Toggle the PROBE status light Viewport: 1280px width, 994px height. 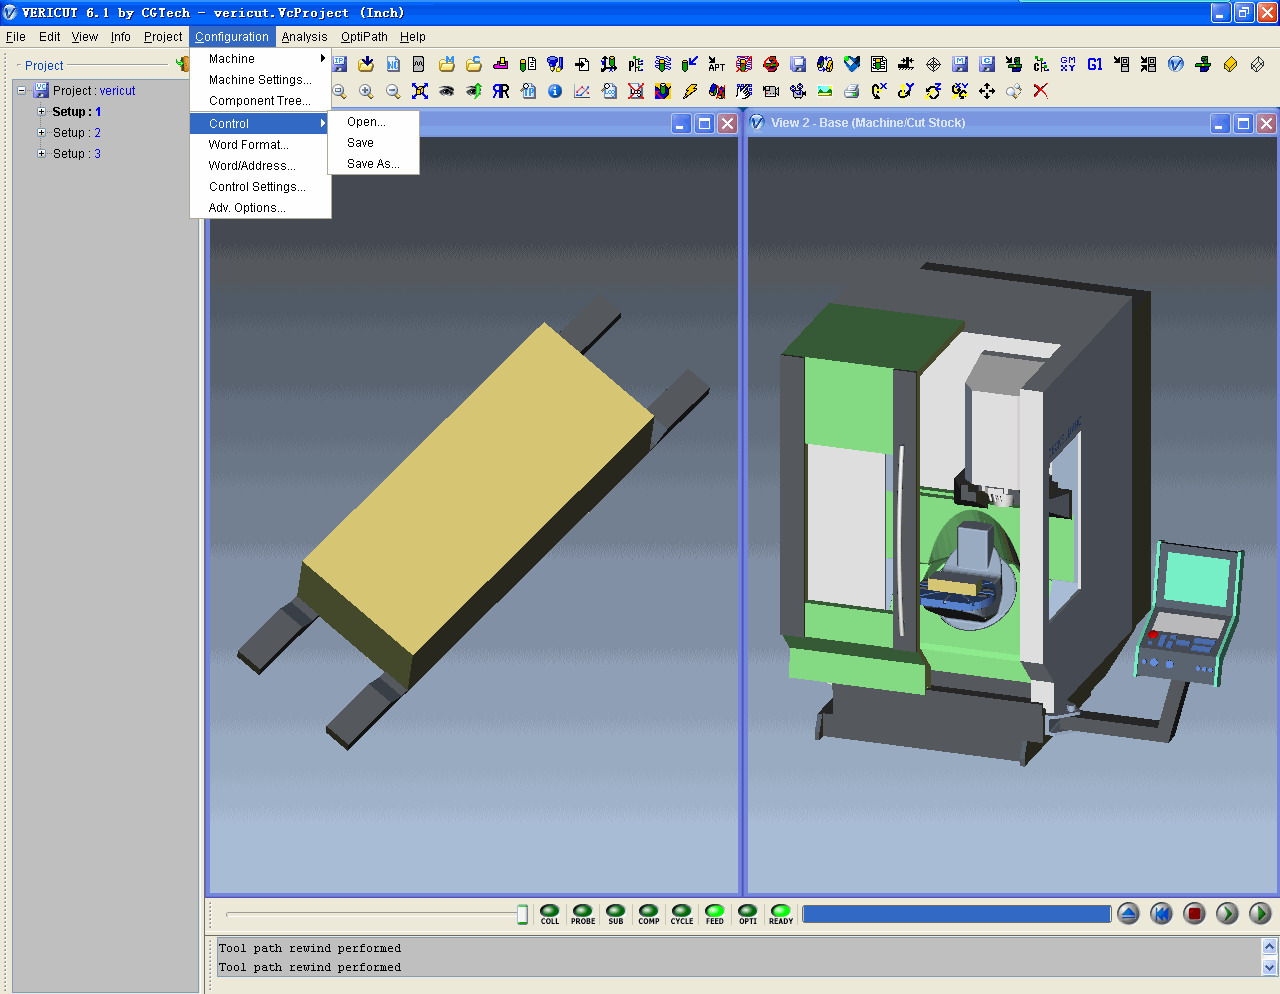tap(583, 914)
